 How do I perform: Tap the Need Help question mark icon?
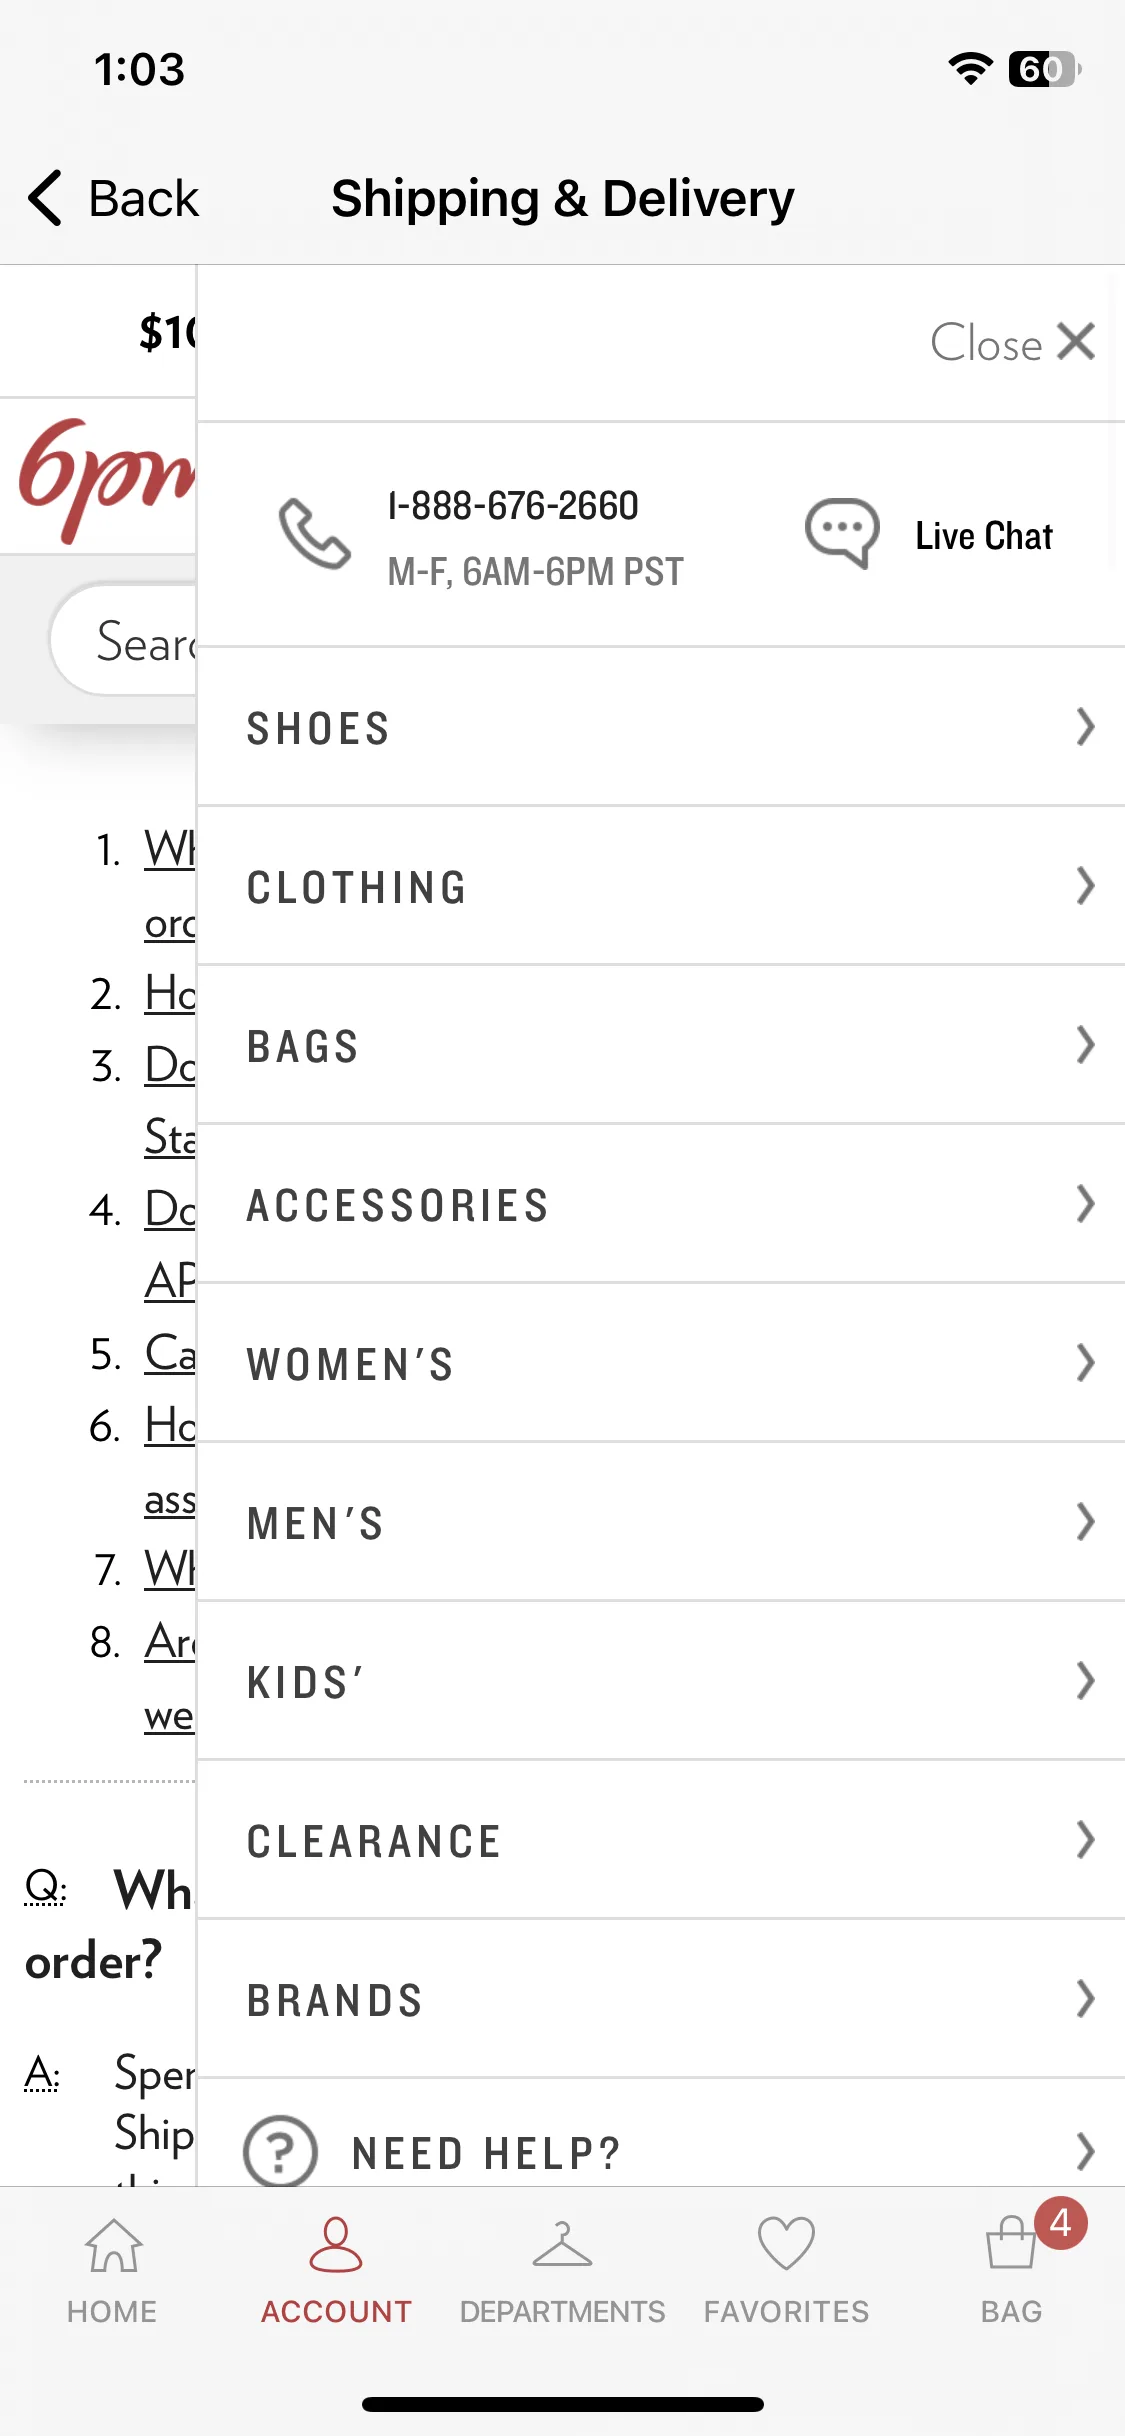point(281,2151)
